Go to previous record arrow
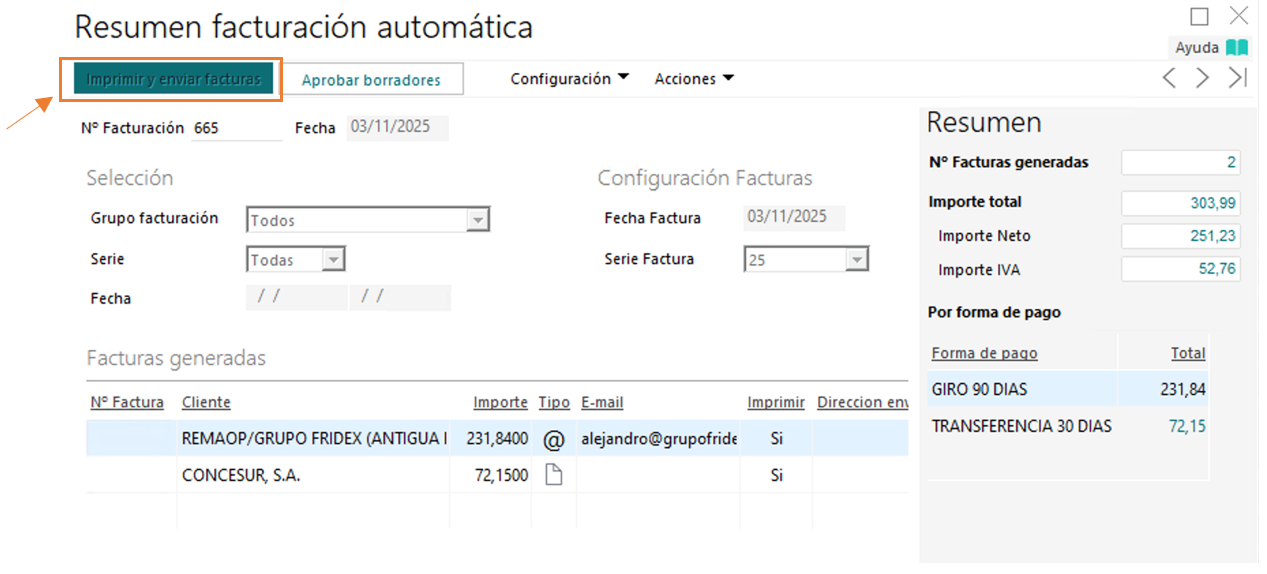This screenshot has width=1267, height=574. (1169, 78)
